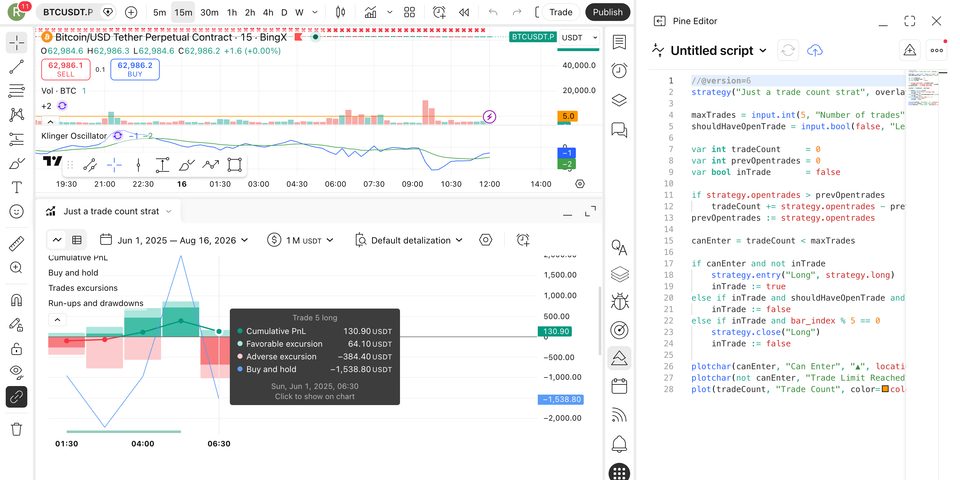Select the brush drawing tool in left toolbar
The image size is (960, 480).
point(17,163)
